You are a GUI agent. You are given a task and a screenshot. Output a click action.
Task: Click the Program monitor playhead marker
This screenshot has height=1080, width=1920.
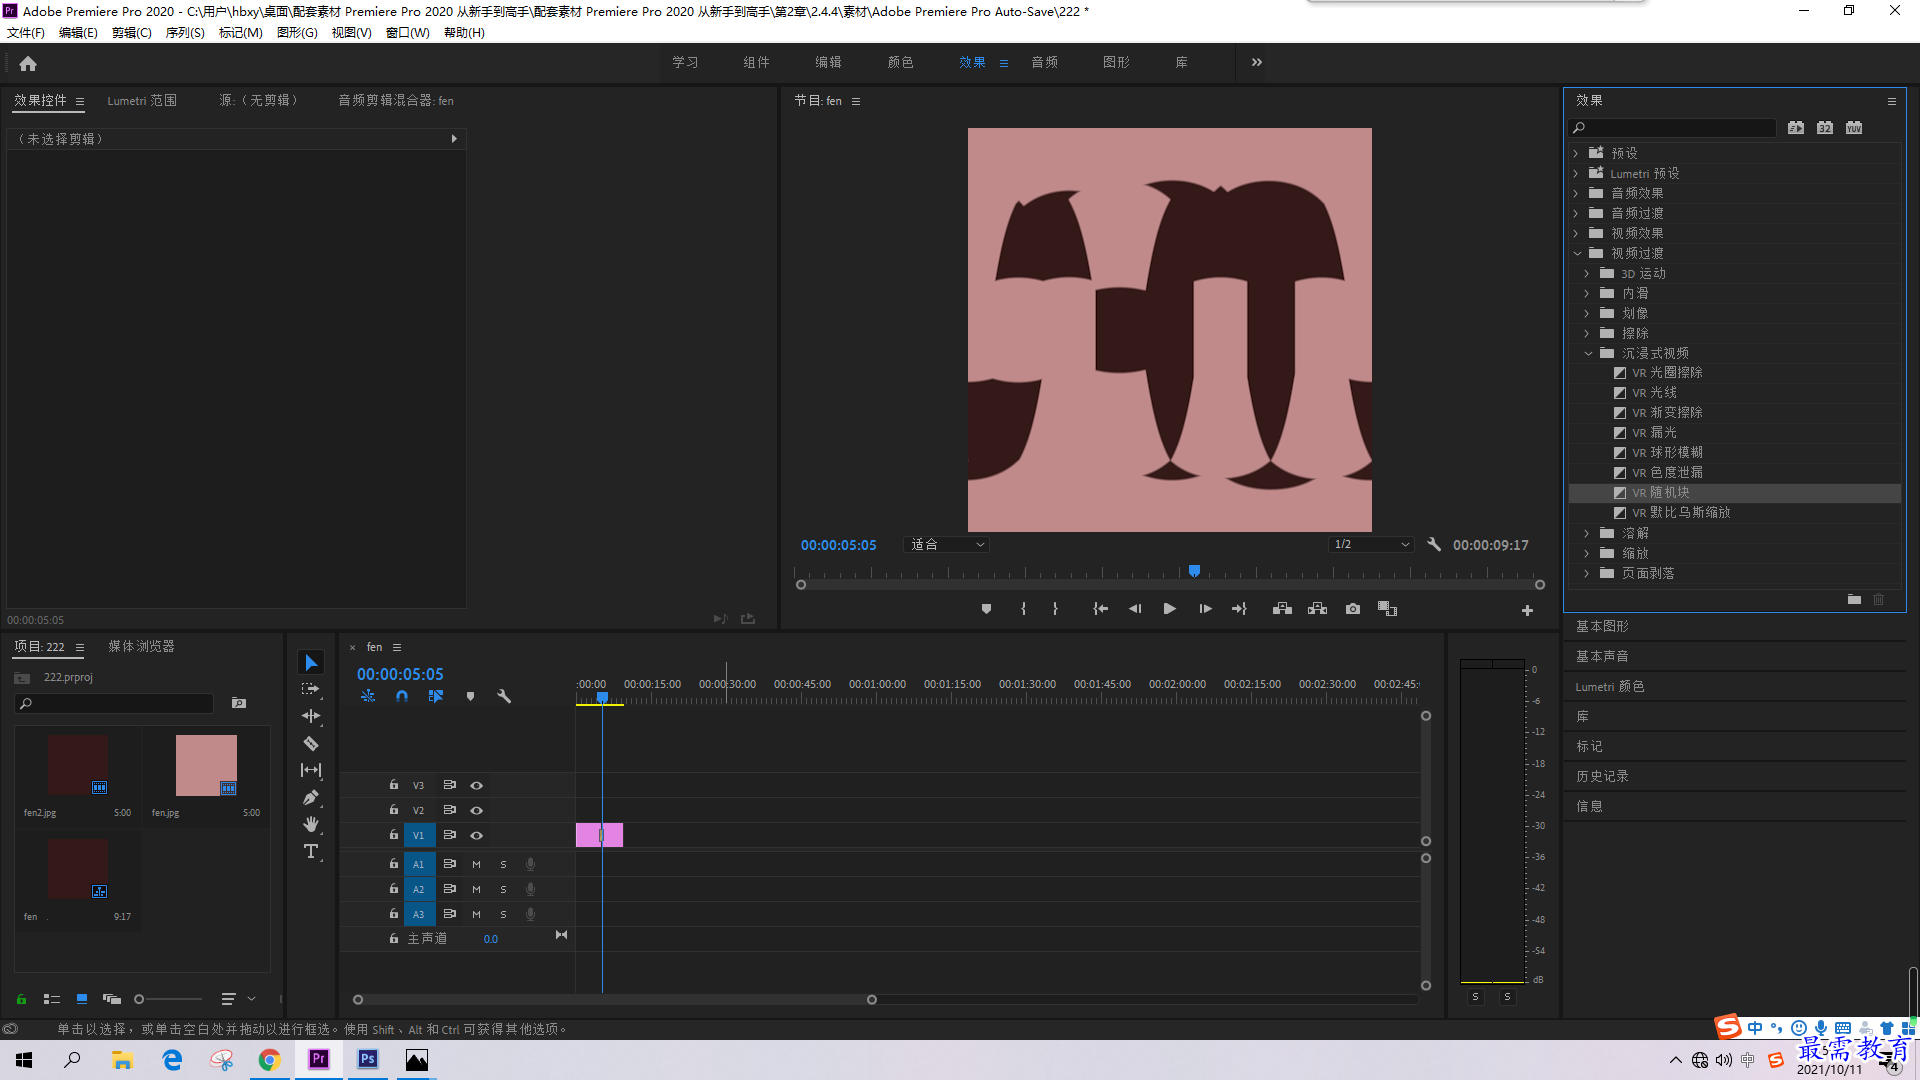[1194, 571]
